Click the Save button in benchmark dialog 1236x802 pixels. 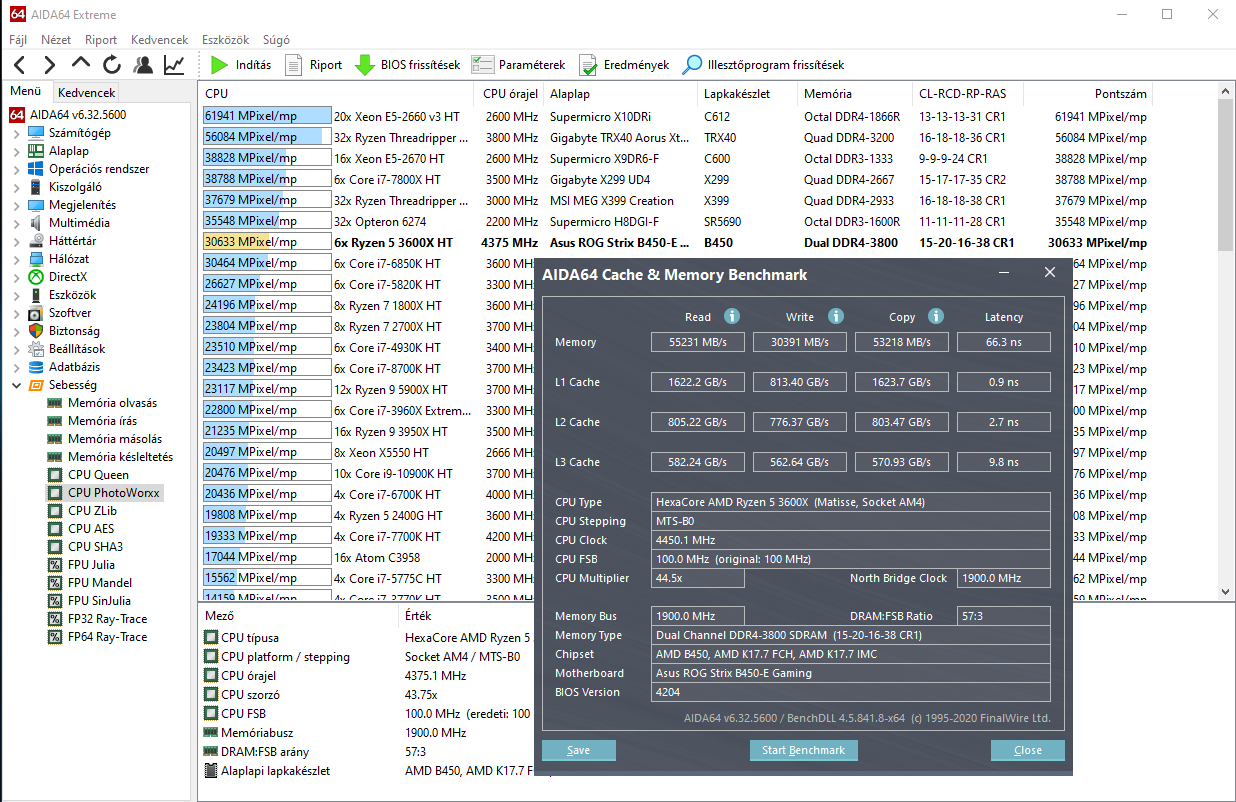click(578, 750)
